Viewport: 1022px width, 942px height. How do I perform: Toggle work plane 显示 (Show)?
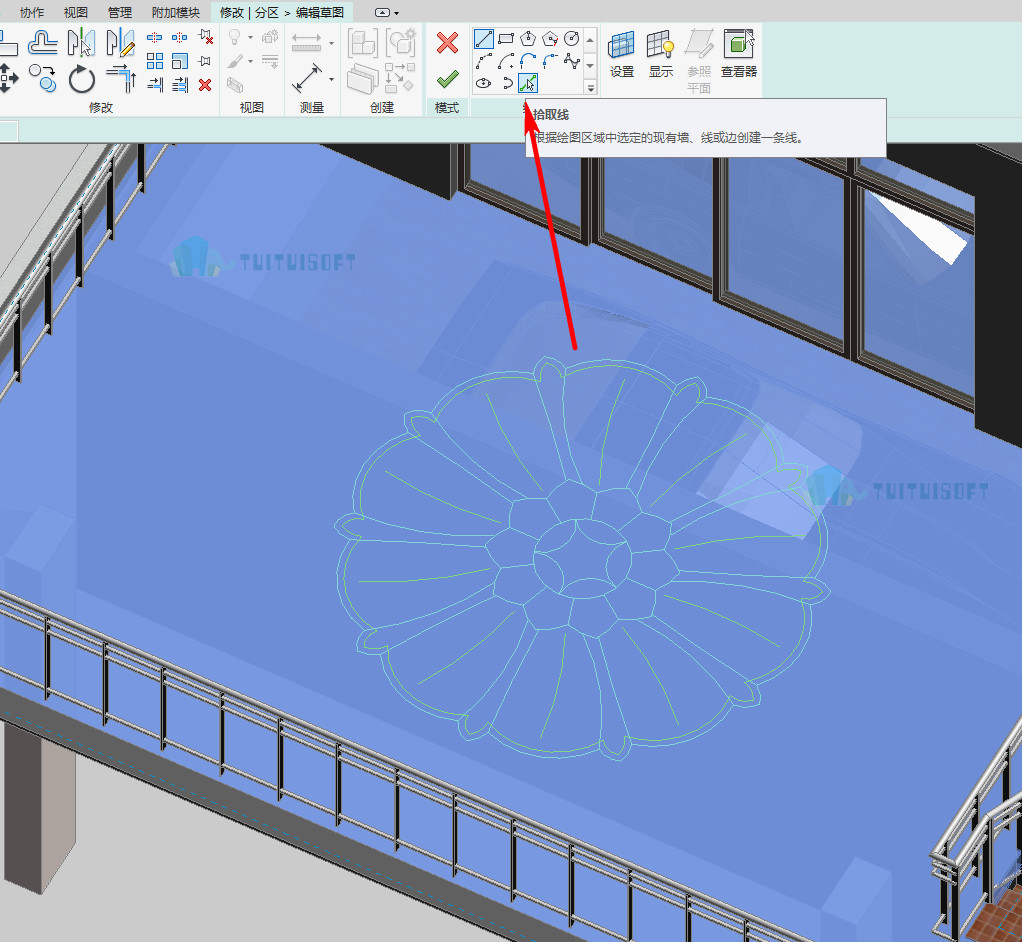coord(660,54)
